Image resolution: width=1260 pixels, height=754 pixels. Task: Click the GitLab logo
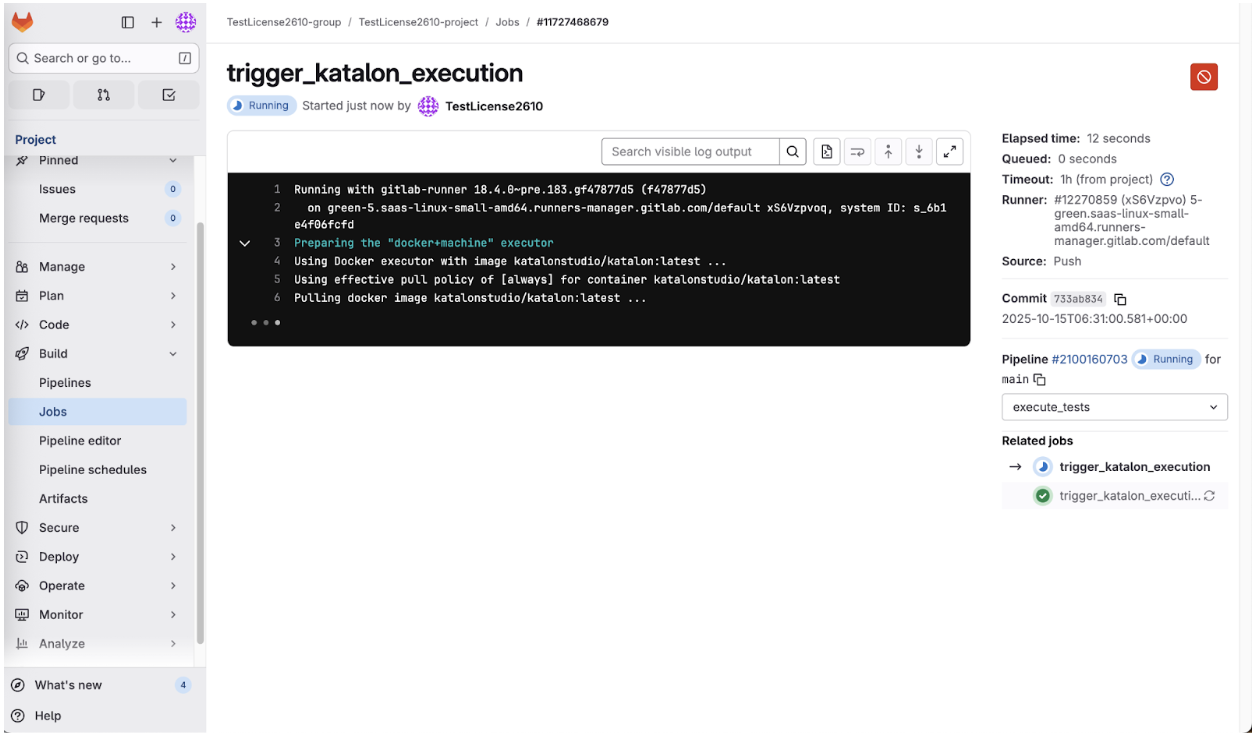pyautogui.click(x=22, y=20)
